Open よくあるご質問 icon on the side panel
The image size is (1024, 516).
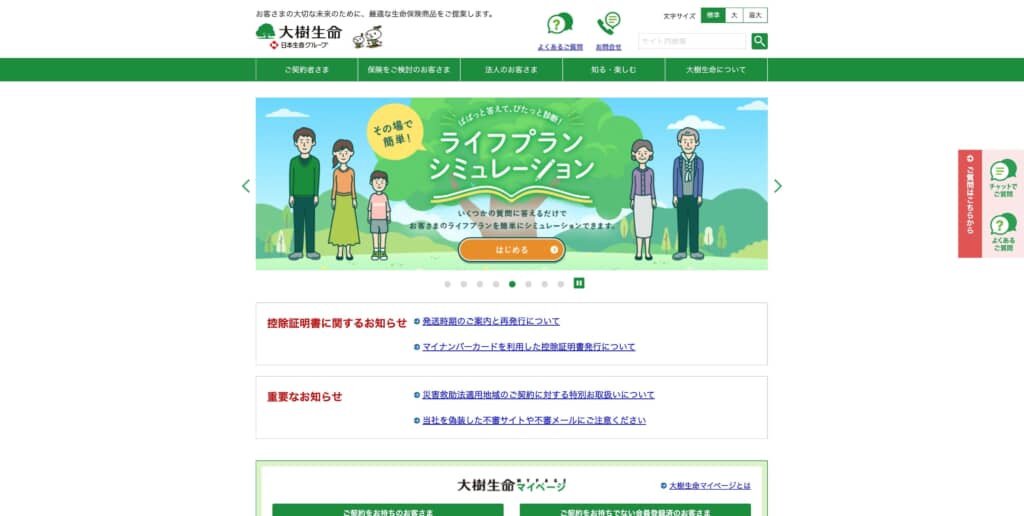tap(1002, 233)
